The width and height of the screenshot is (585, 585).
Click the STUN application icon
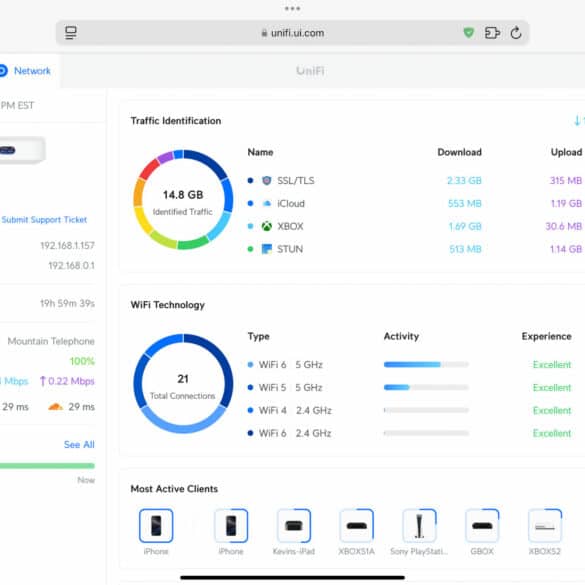pyautogui.click(x=266, y=249)
